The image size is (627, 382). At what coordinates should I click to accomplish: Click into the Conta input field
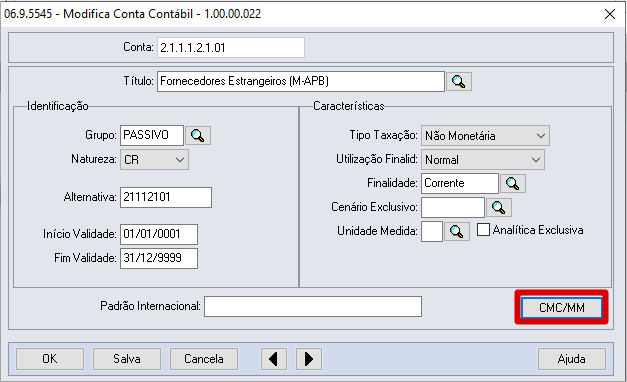pos(231,48)
